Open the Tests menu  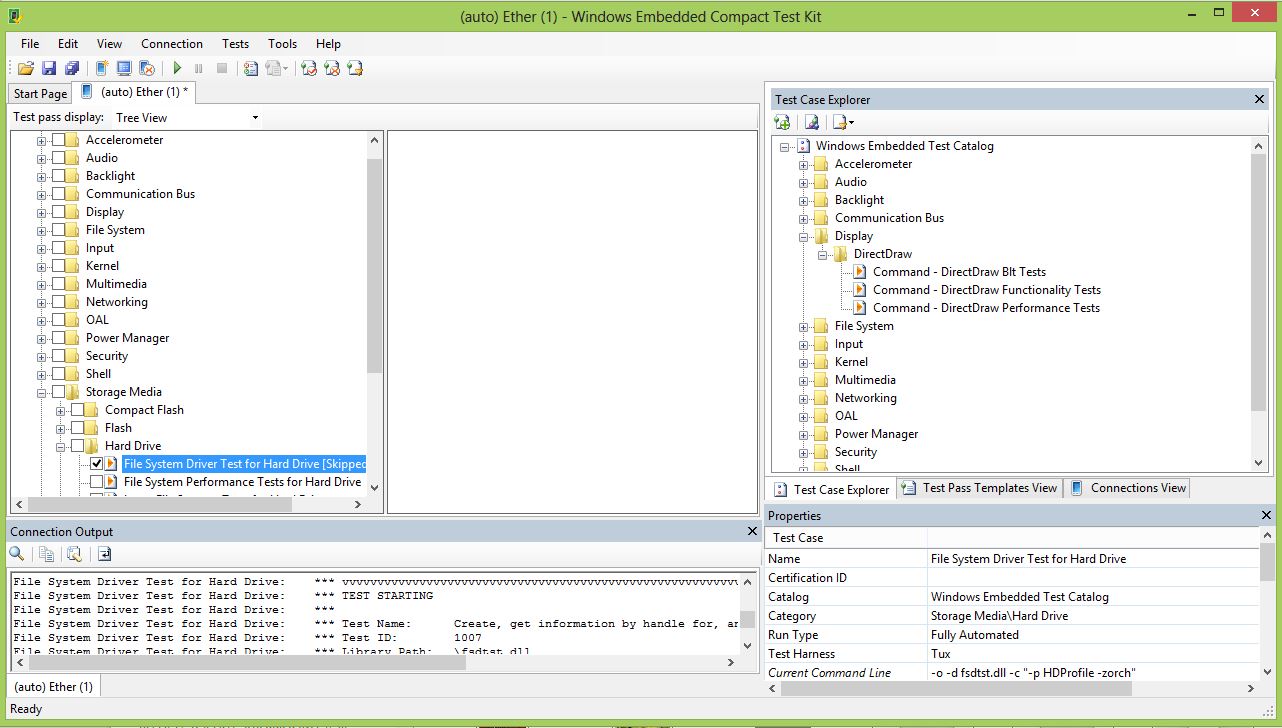236,44
